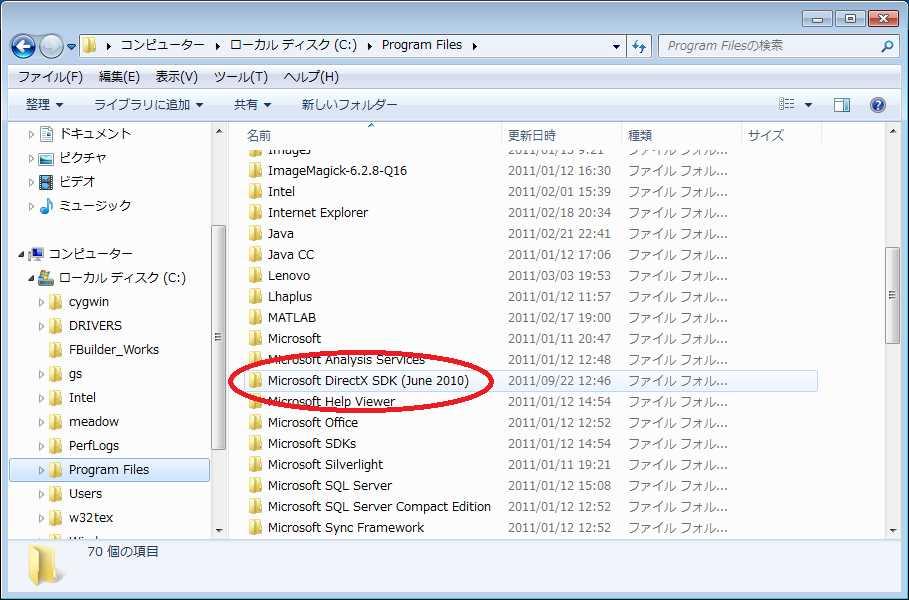Expand the cygwin folder in the navigation pane

(41, 301)
